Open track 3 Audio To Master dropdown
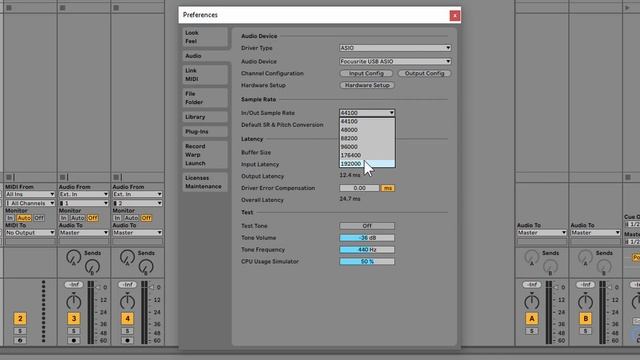Viewport: 640px width, 360px height. tap(83, 233)
